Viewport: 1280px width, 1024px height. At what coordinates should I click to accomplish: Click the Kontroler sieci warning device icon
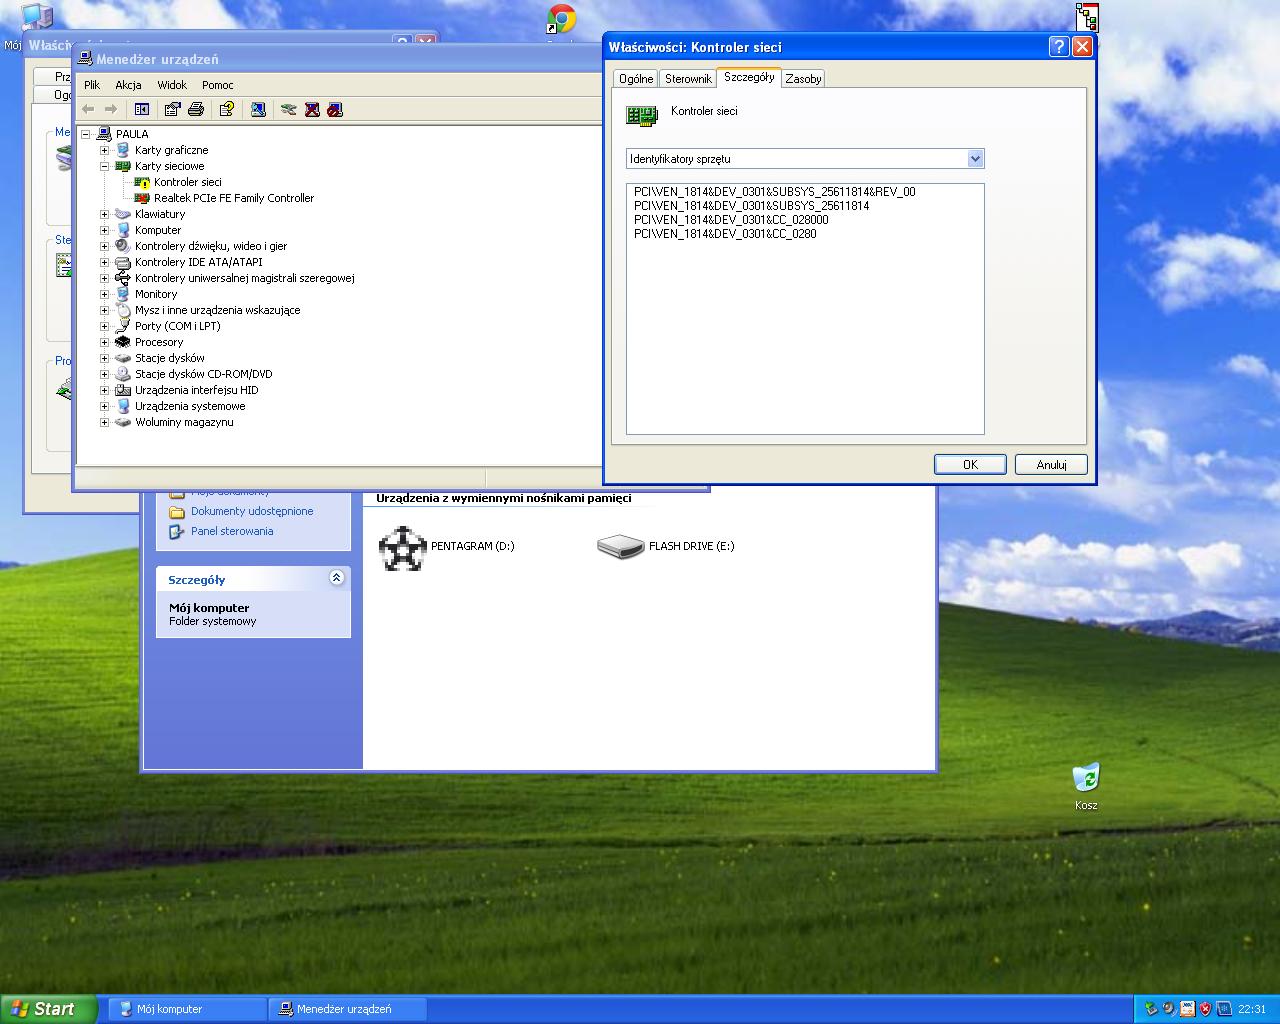pyautogui.click(x=142, y=182)
